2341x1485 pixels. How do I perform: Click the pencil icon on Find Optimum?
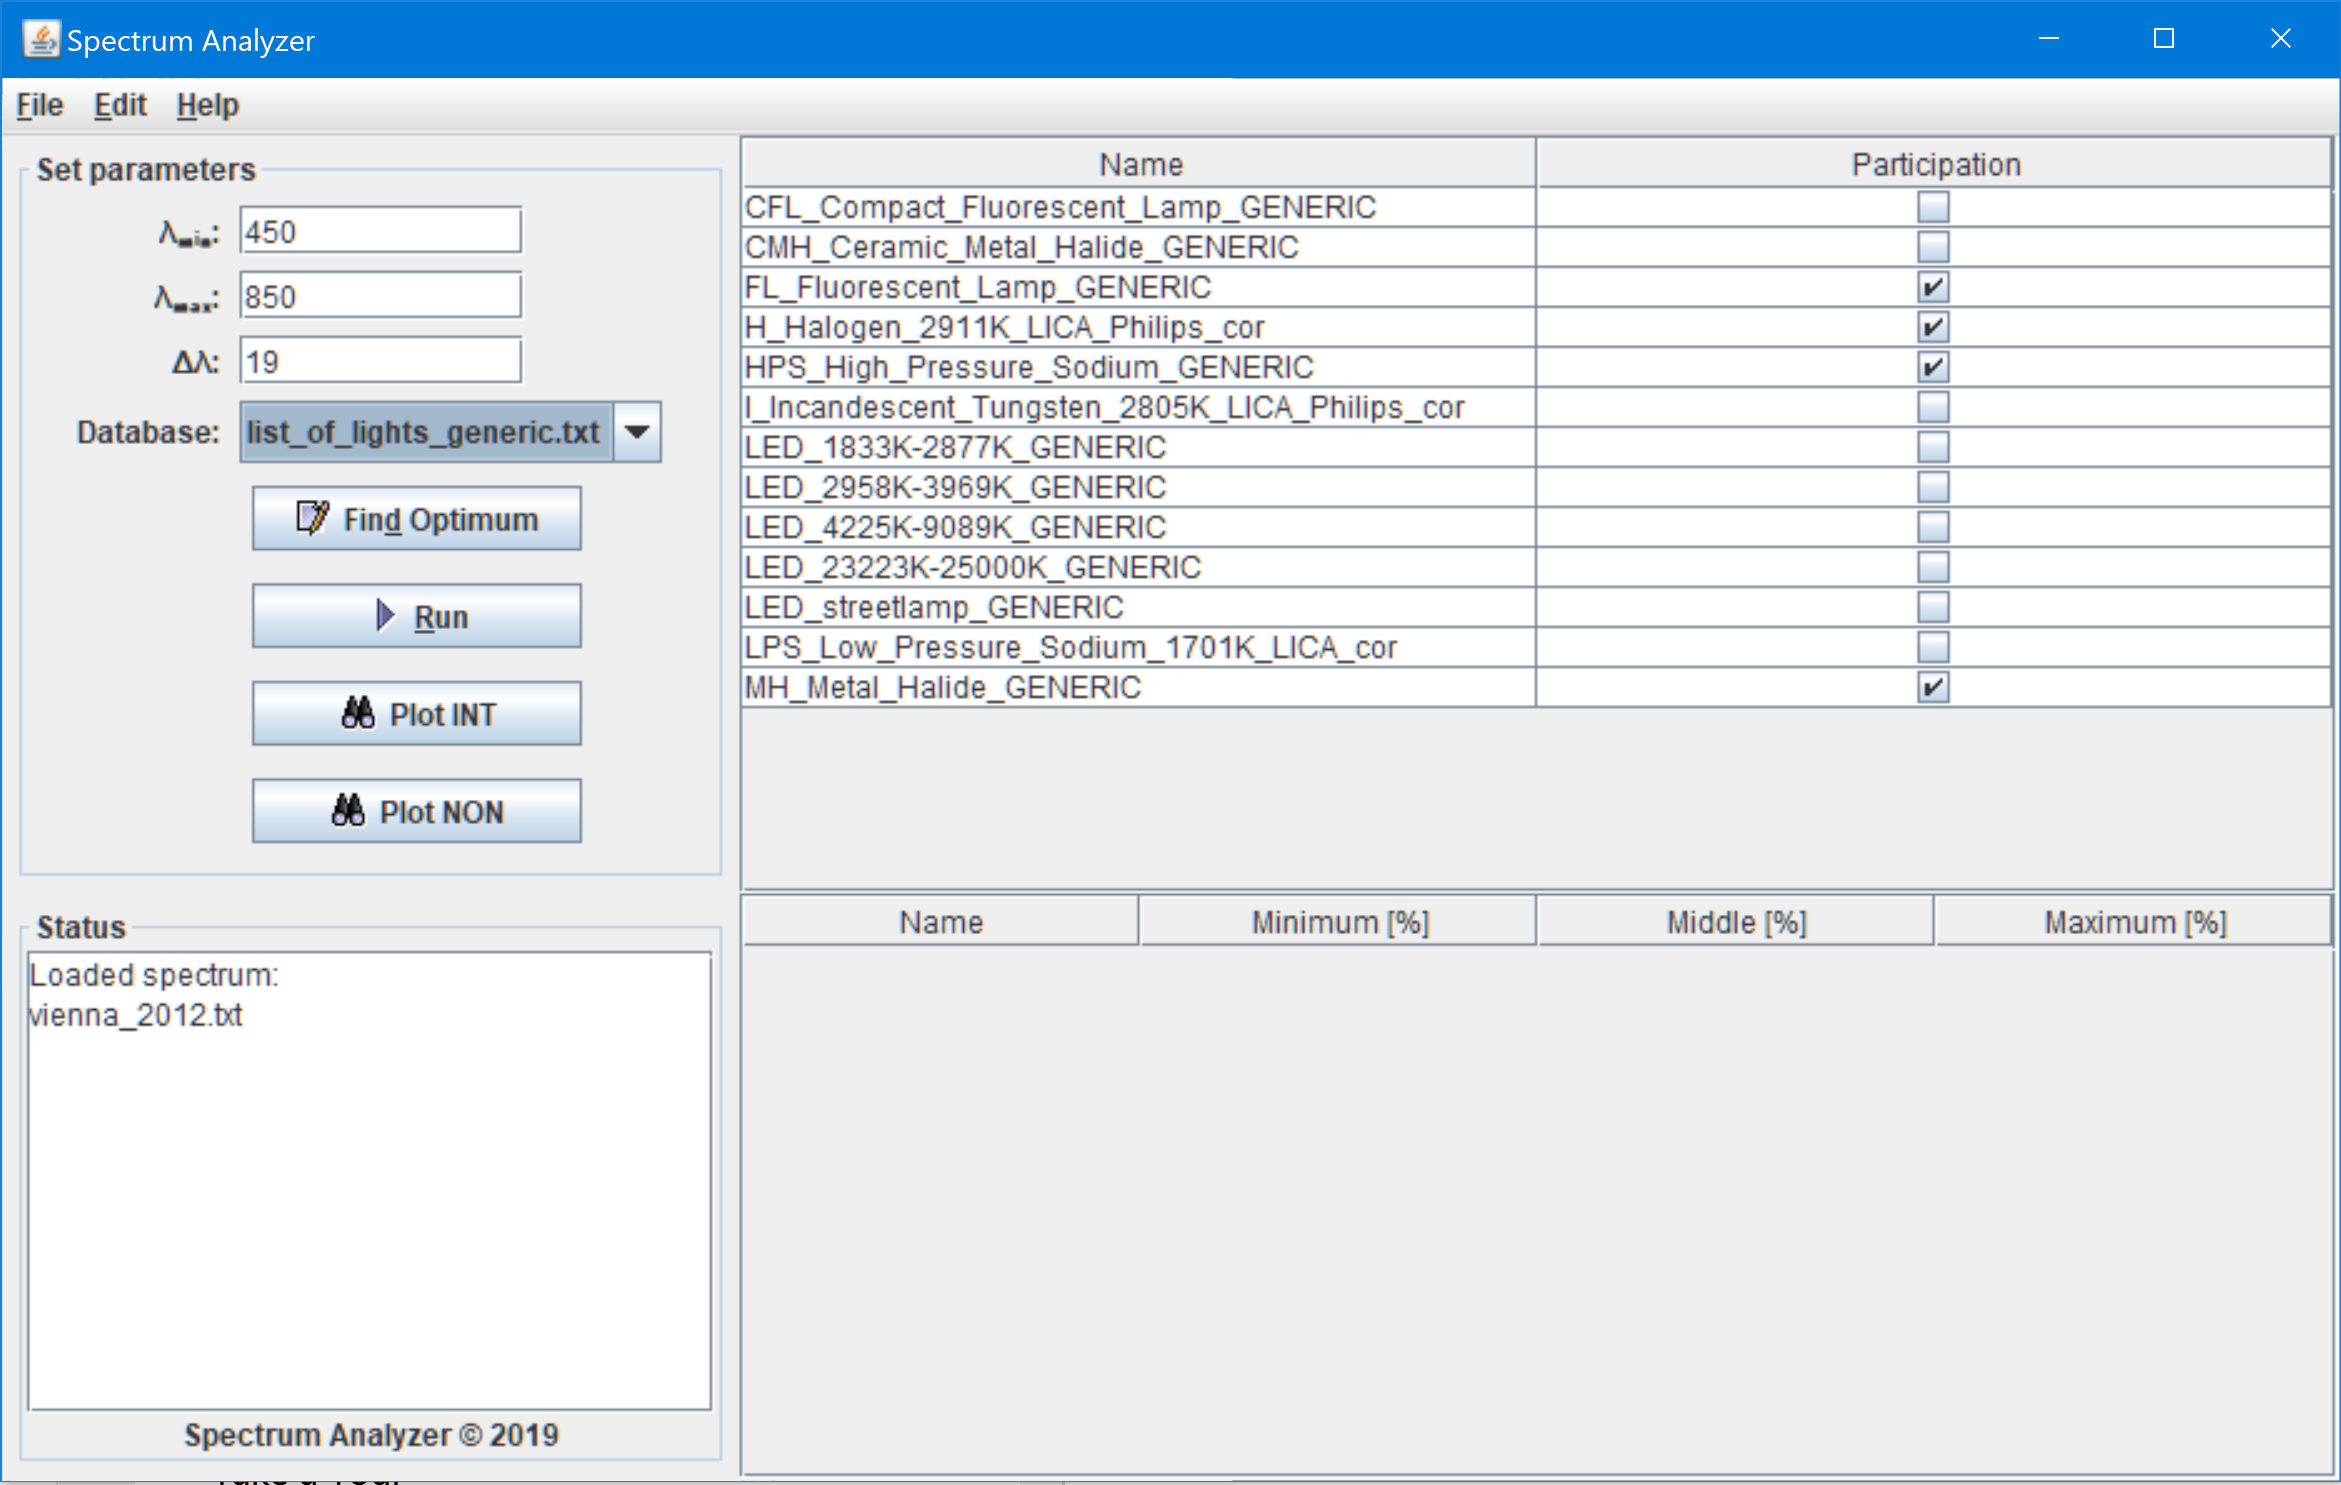click(311, 518)
